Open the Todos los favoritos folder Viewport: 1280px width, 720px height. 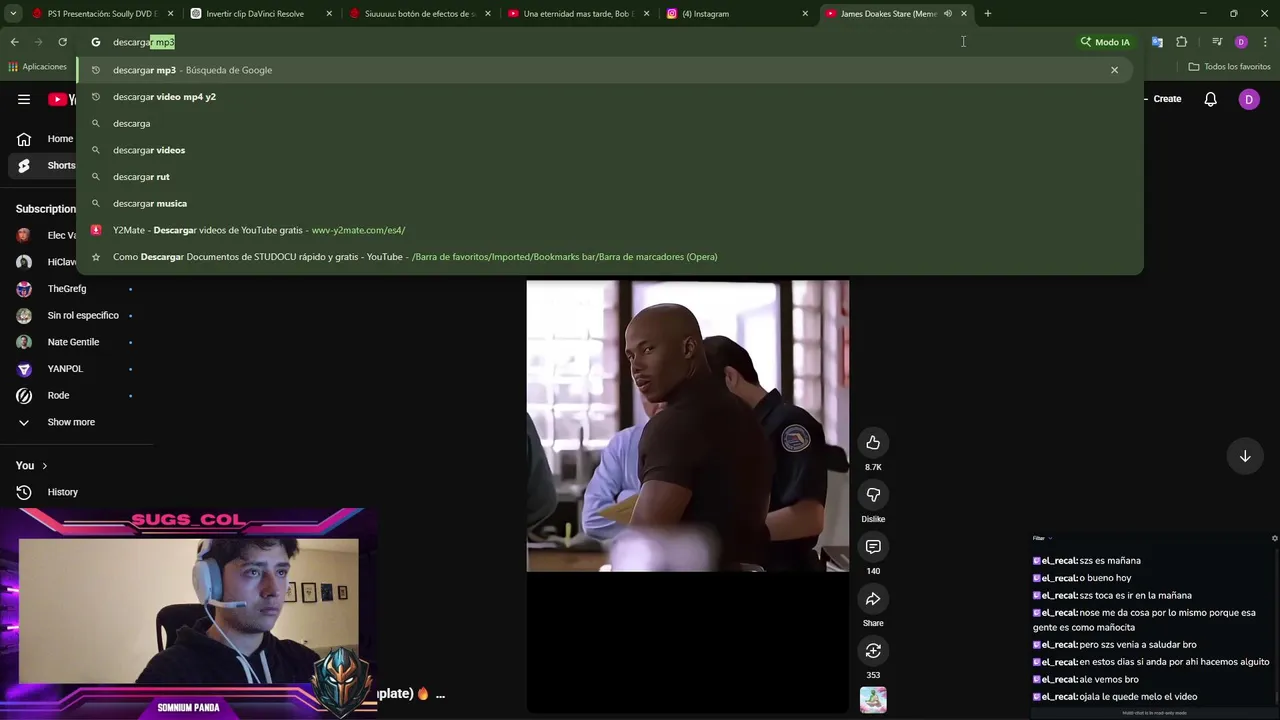pos(1229,67)
